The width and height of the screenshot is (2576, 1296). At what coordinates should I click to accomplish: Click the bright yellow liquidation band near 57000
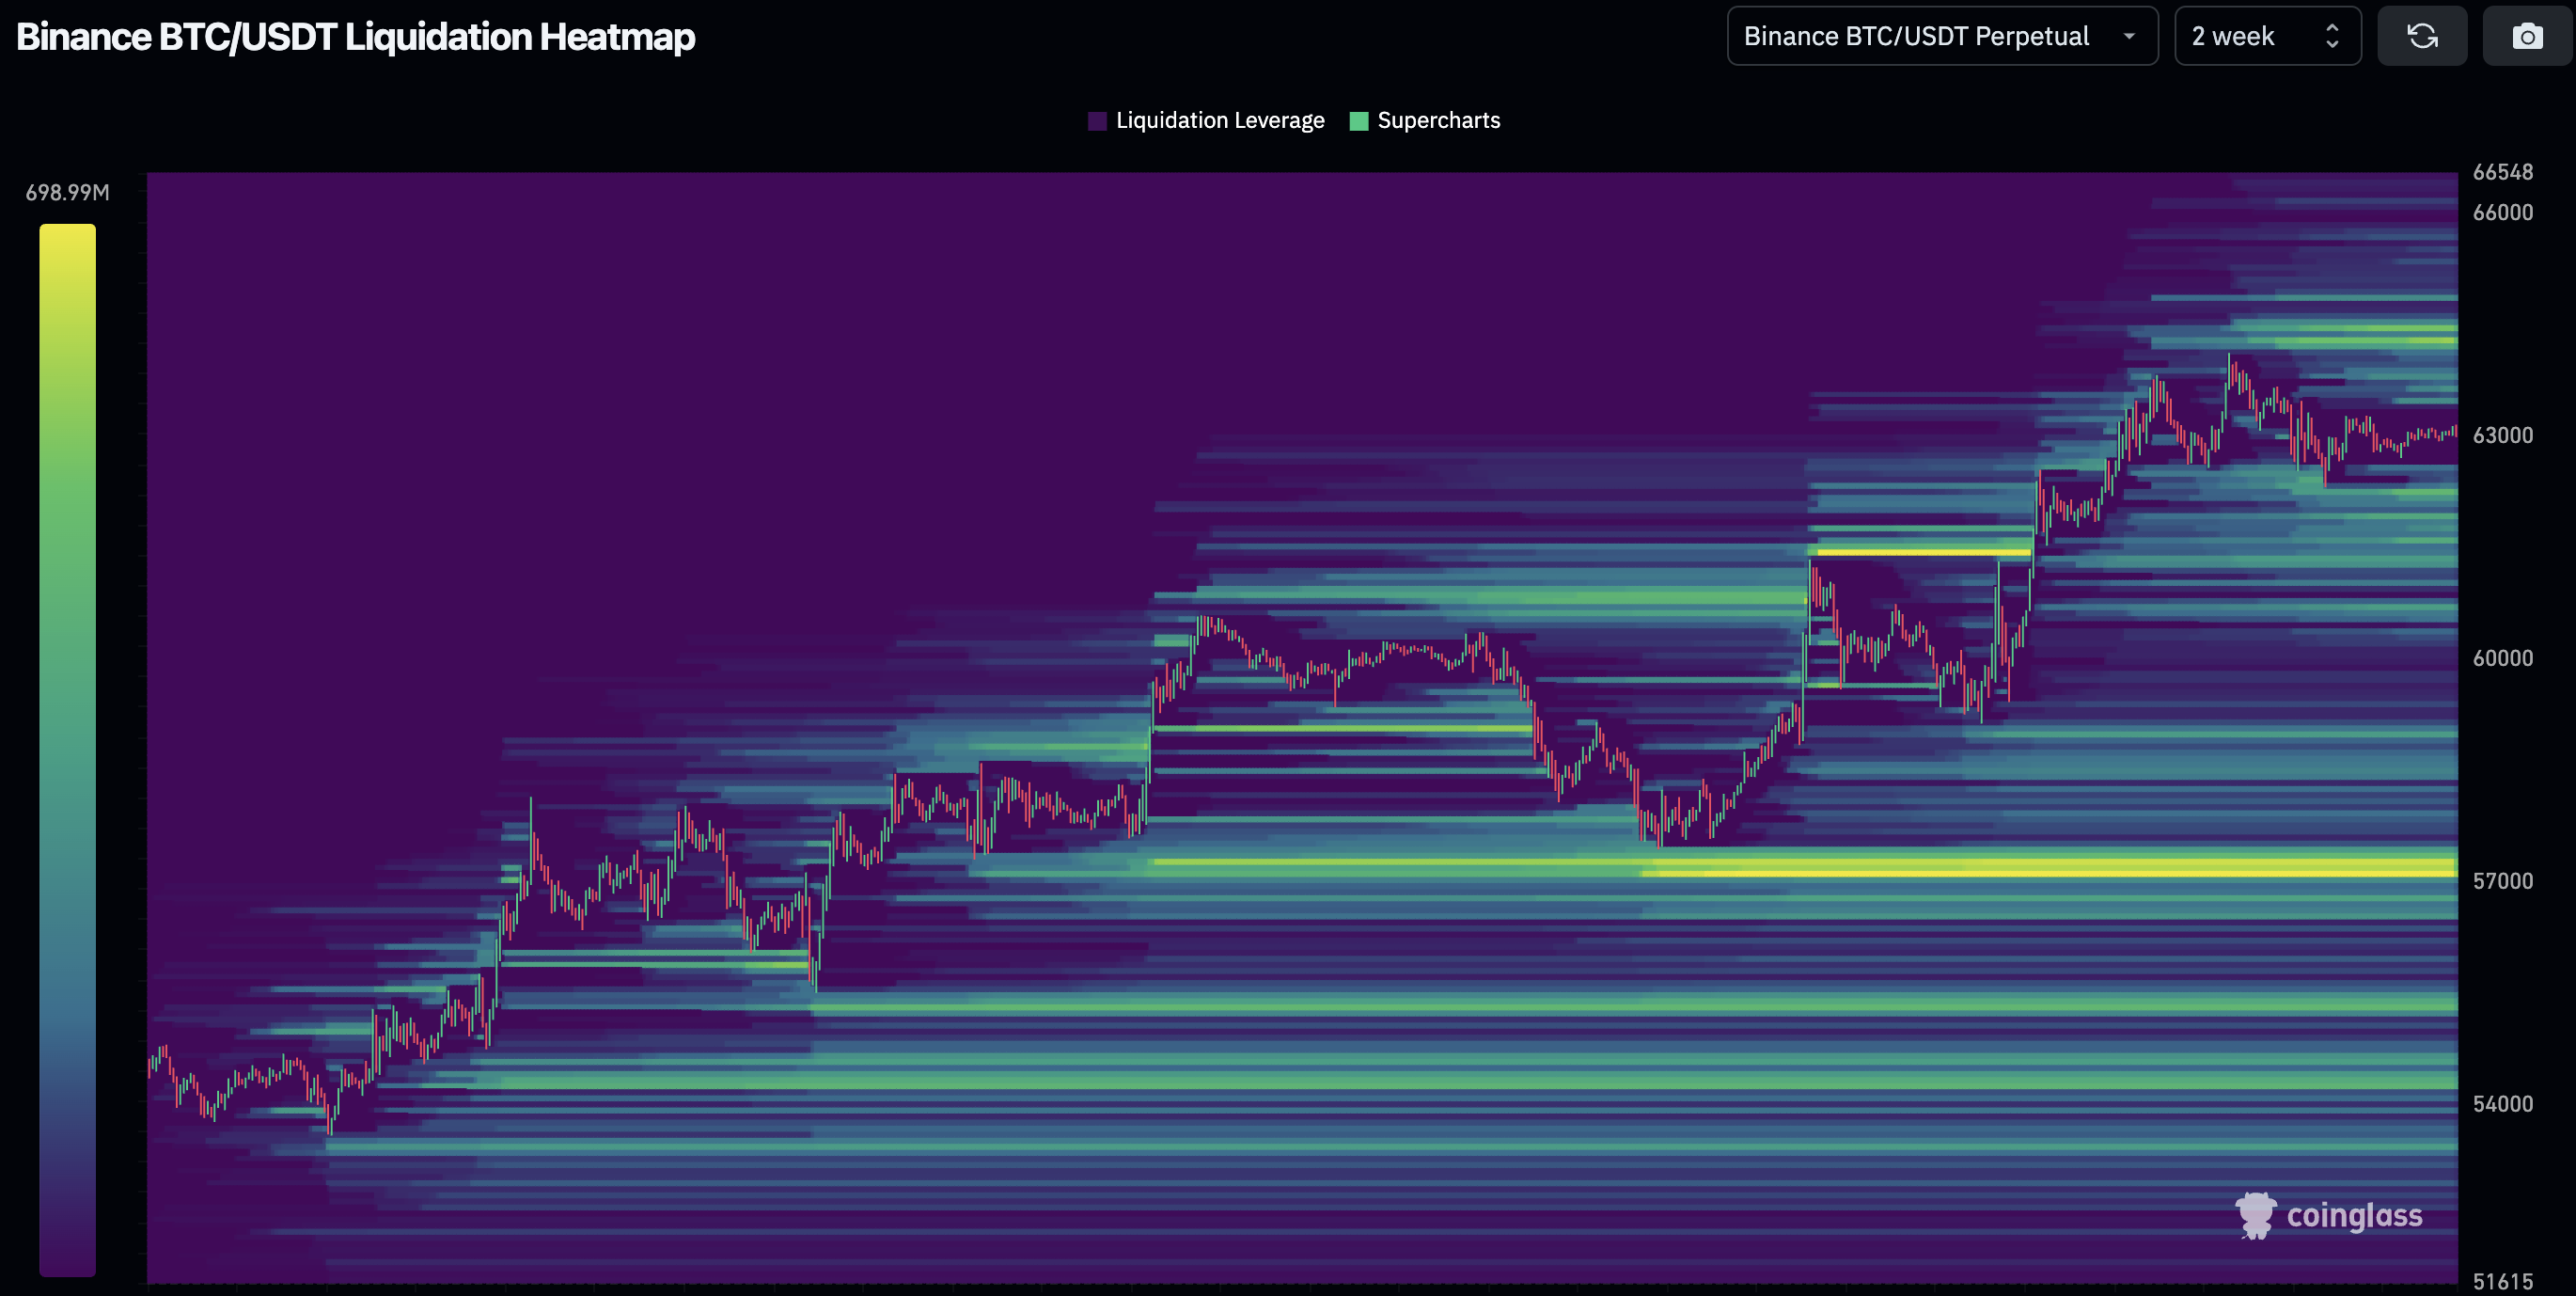pos(2050,872)
